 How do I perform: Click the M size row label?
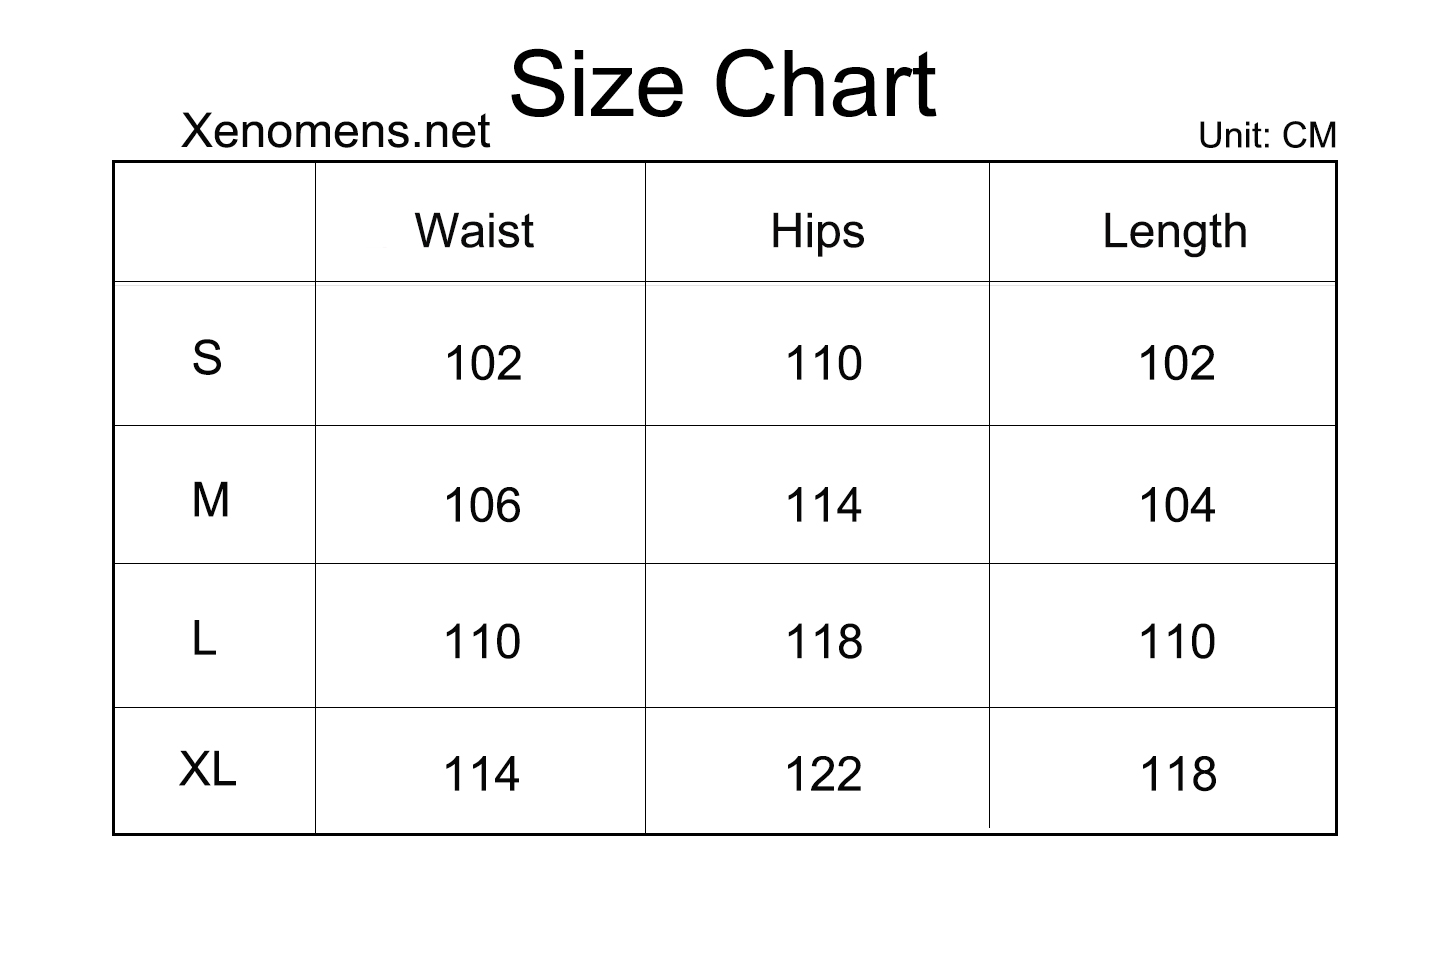(210, 500)
